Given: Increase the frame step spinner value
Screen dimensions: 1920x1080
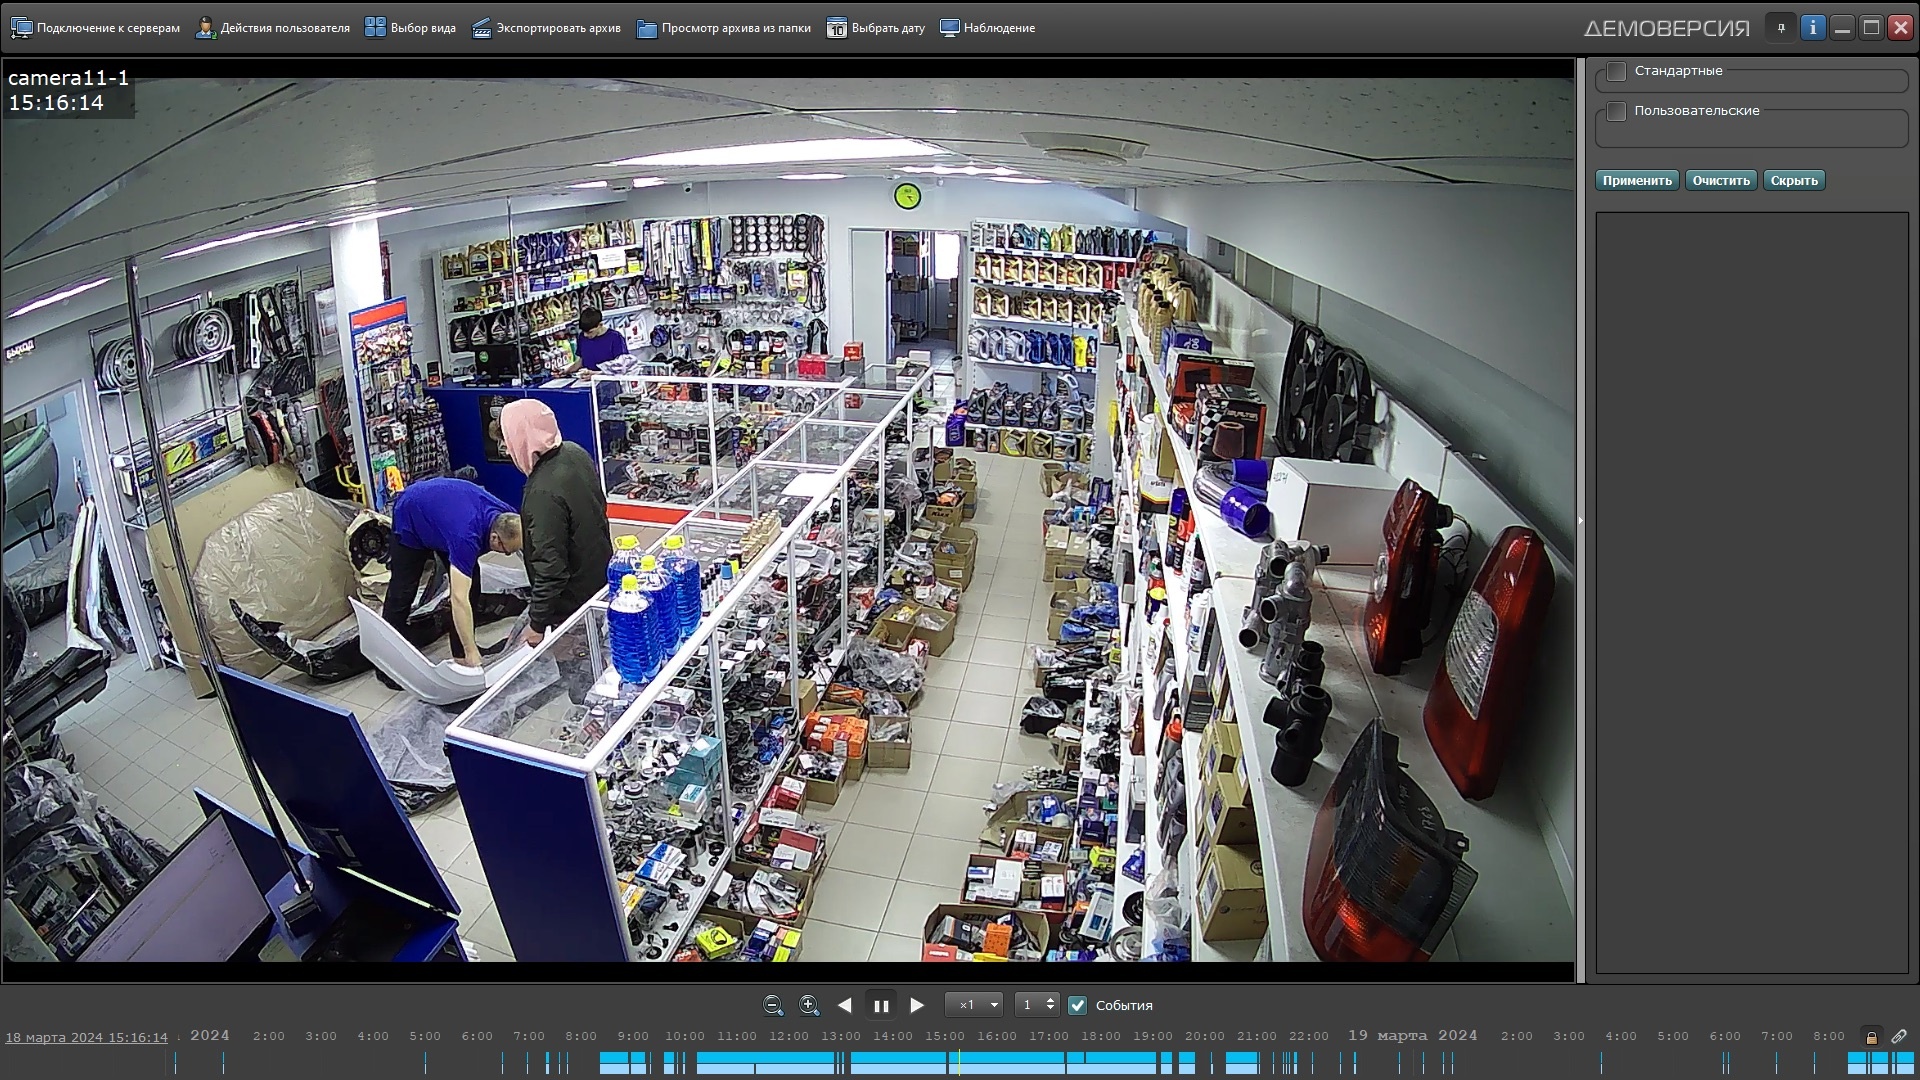Looking at the screenshot, I should pyautogui.click(x=1050, y=999).
